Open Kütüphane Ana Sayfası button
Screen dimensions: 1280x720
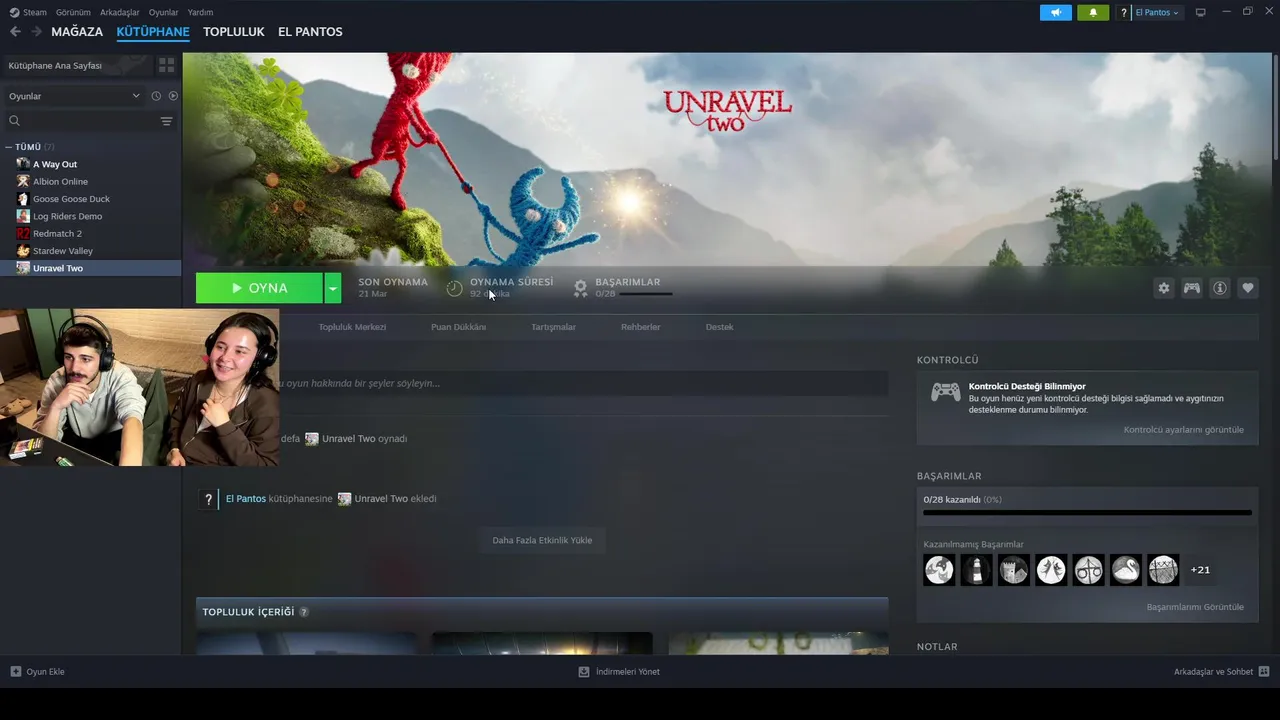(78, 65)
